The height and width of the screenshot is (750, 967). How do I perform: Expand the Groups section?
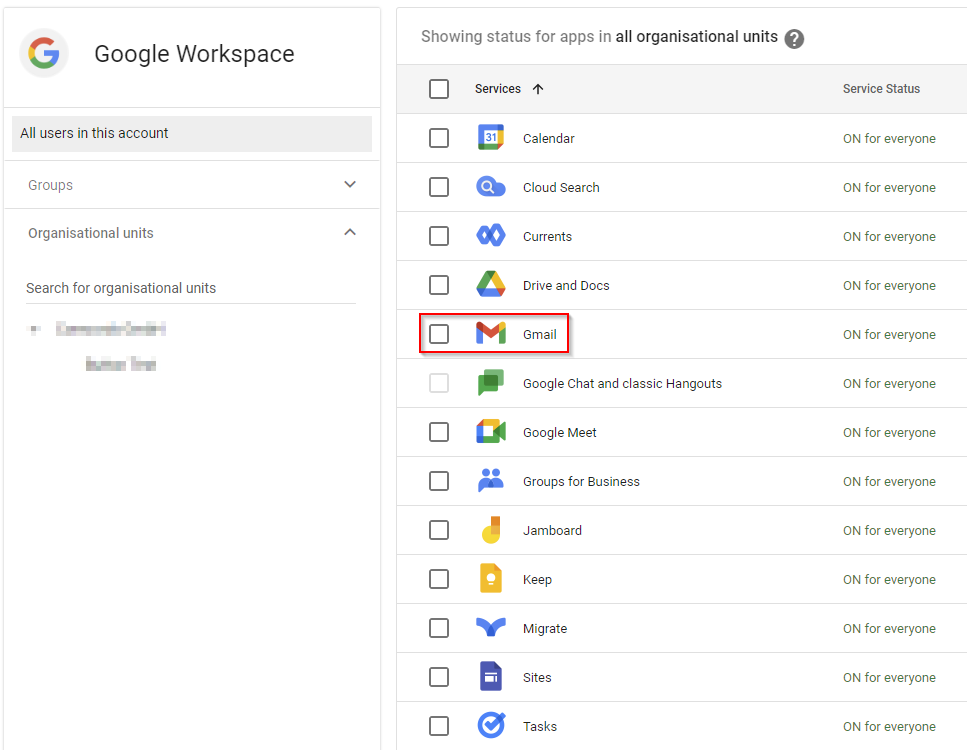350,185
